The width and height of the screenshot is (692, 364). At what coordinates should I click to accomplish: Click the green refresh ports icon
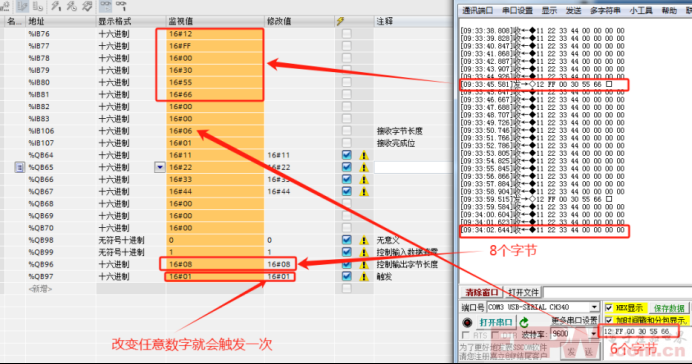click(x=524, y=322)
